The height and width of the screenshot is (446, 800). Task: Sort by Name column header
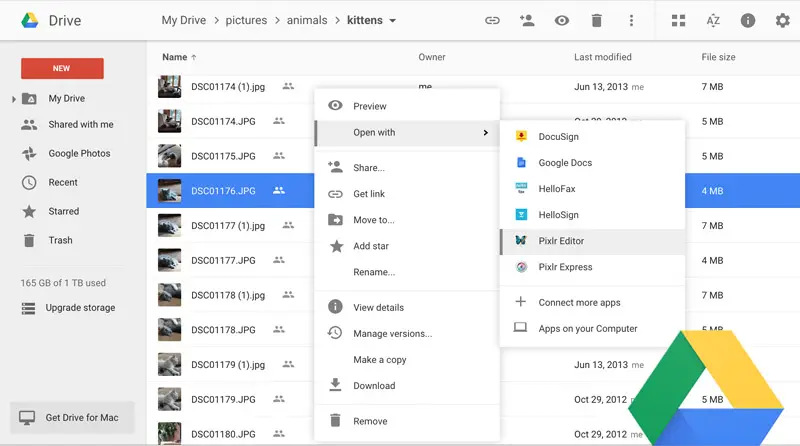click(174, 57)
